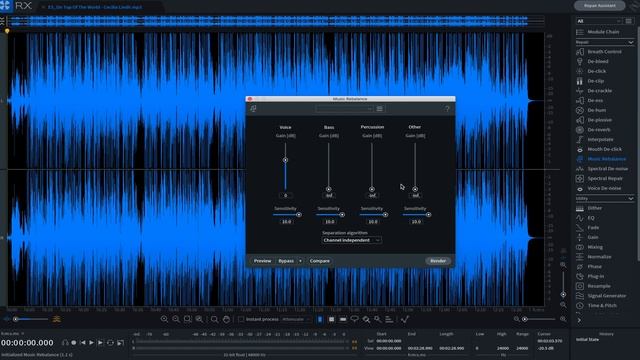Click the Bypass button

pyautogui.click(x=286, y=261)
